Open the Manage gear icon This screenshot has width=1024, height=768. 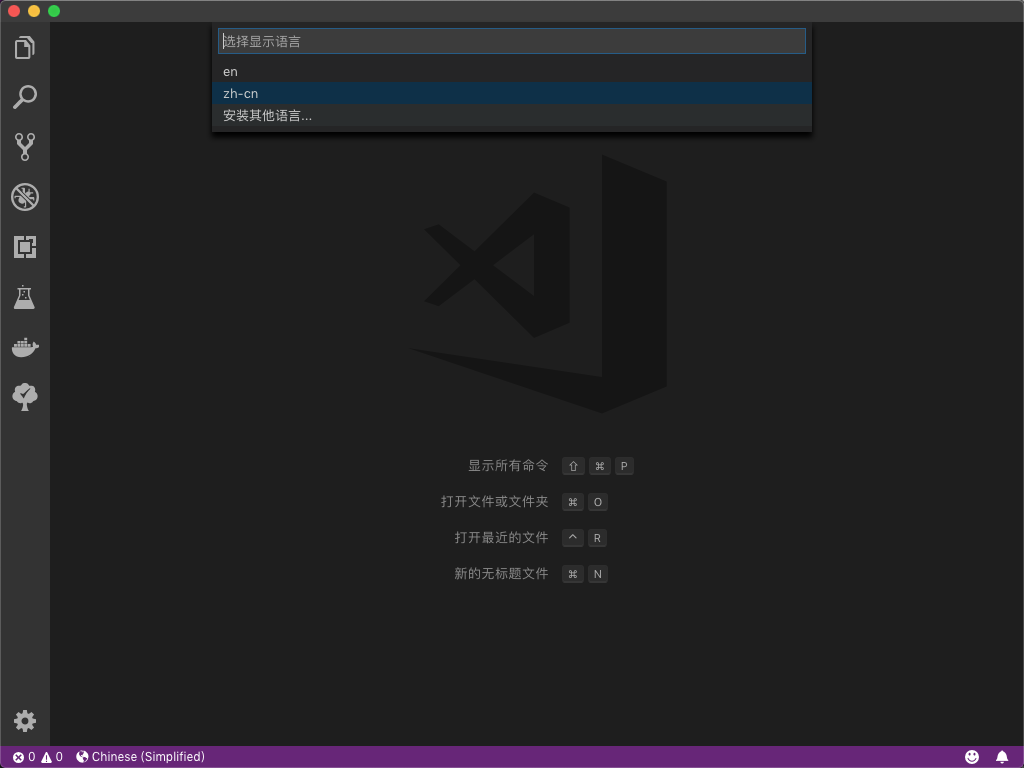point(25,721)
